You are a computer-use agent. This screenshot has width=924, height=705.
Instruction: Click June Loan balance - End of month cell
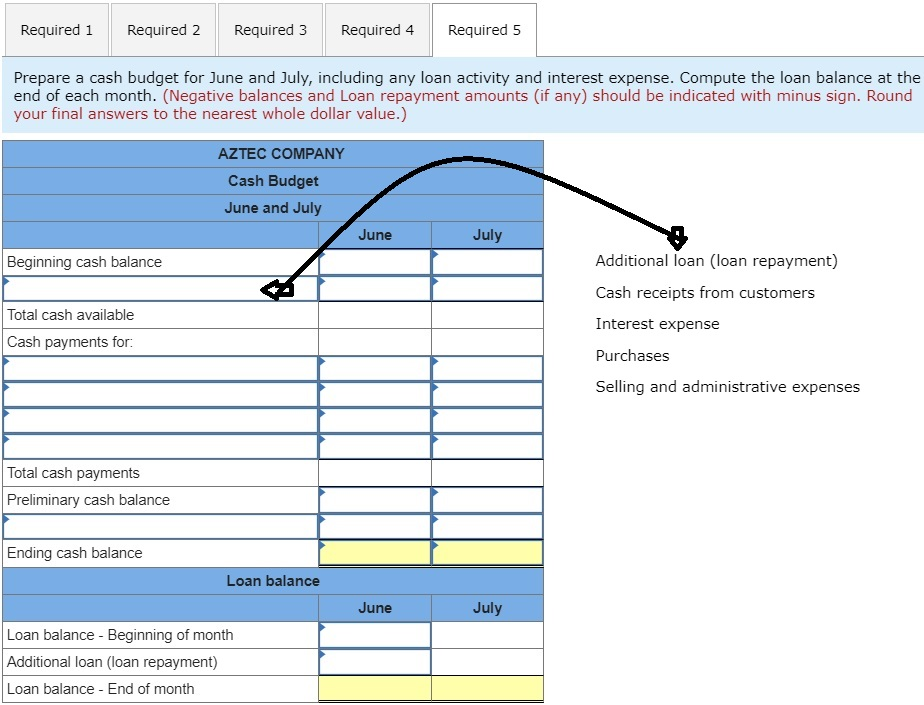pyautogui.click(x=375, y=688)
